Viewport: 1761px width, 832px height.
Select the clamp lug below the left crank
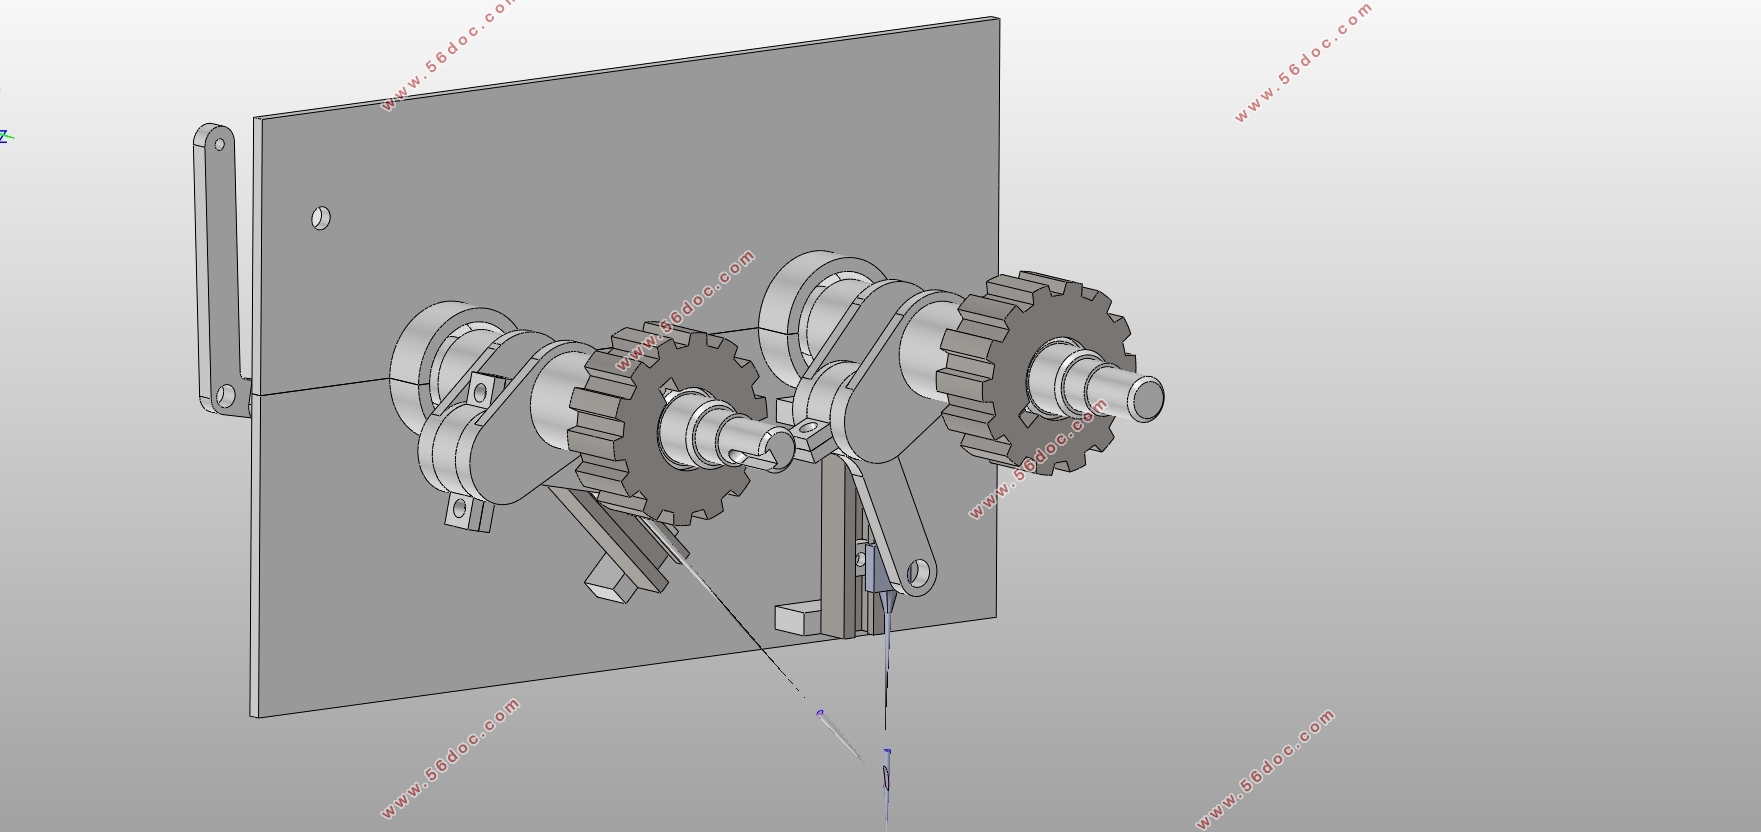pos(466,512)
